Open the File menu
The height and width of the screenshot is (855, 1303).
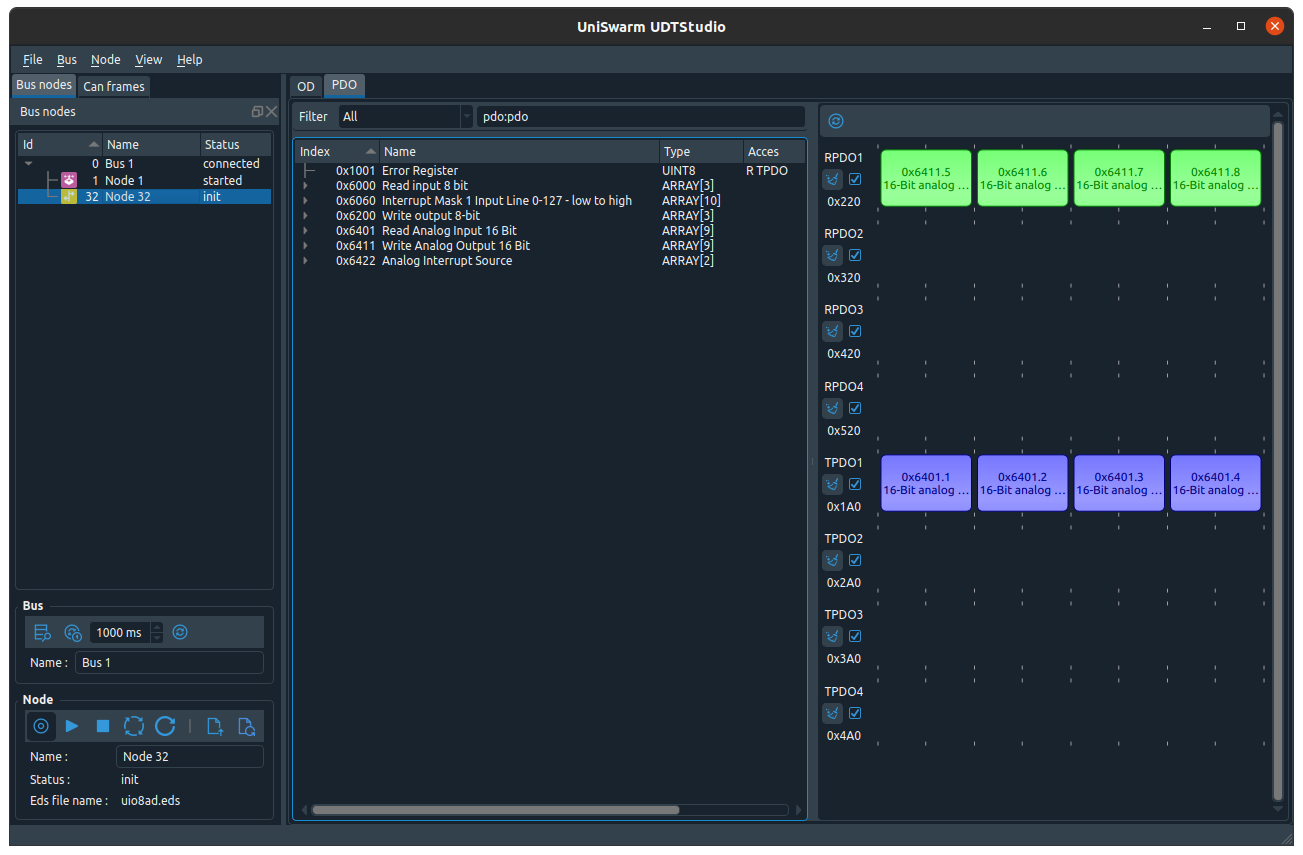point(33,60)
